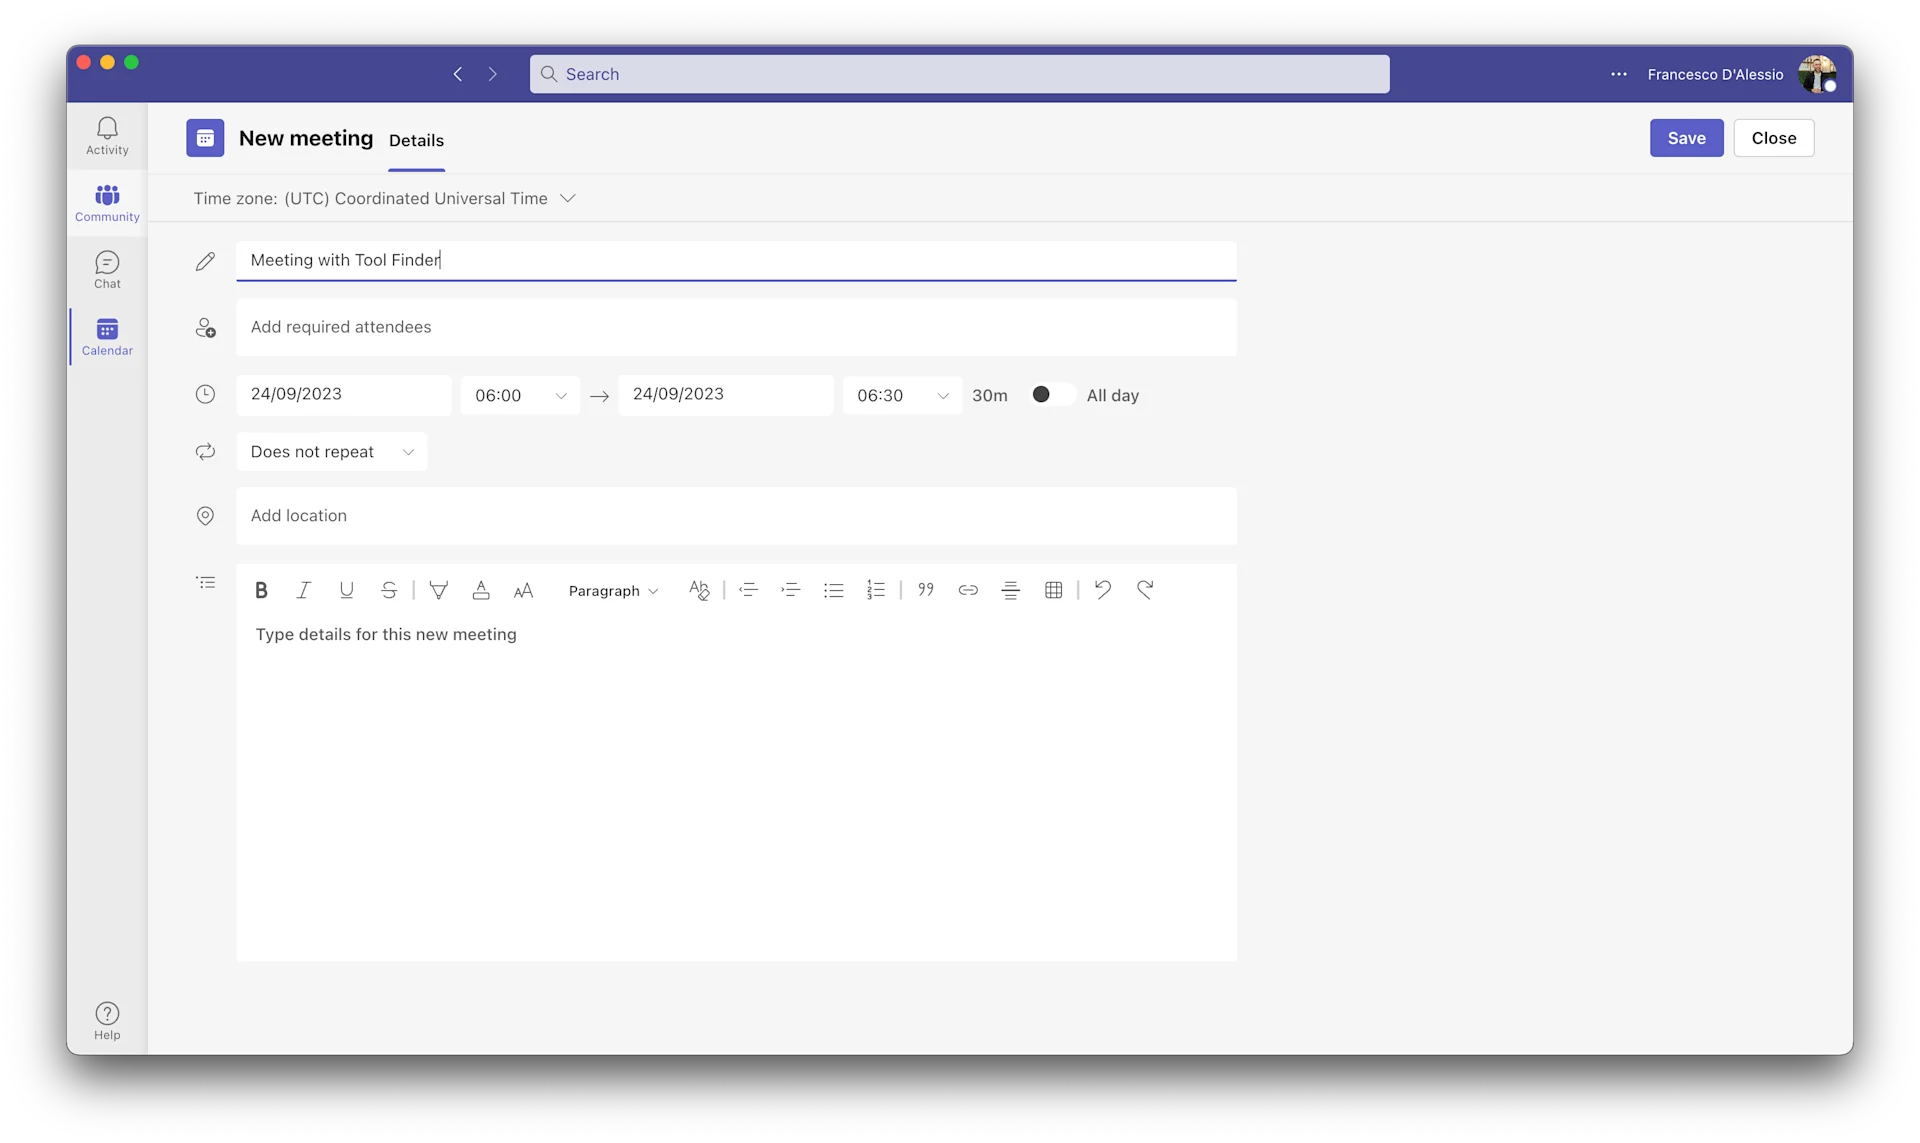Toggle the All day switch
Screen dimensions: 1920x1143
pos(1051,395)
